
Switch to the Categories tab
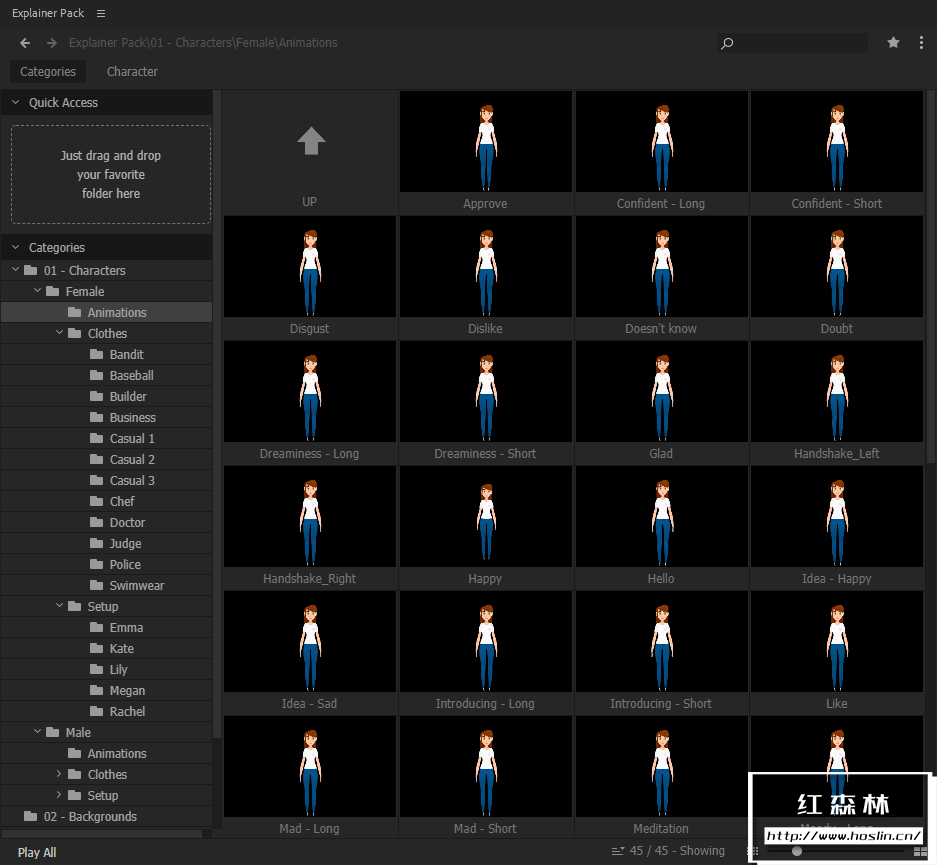point(48,72)
